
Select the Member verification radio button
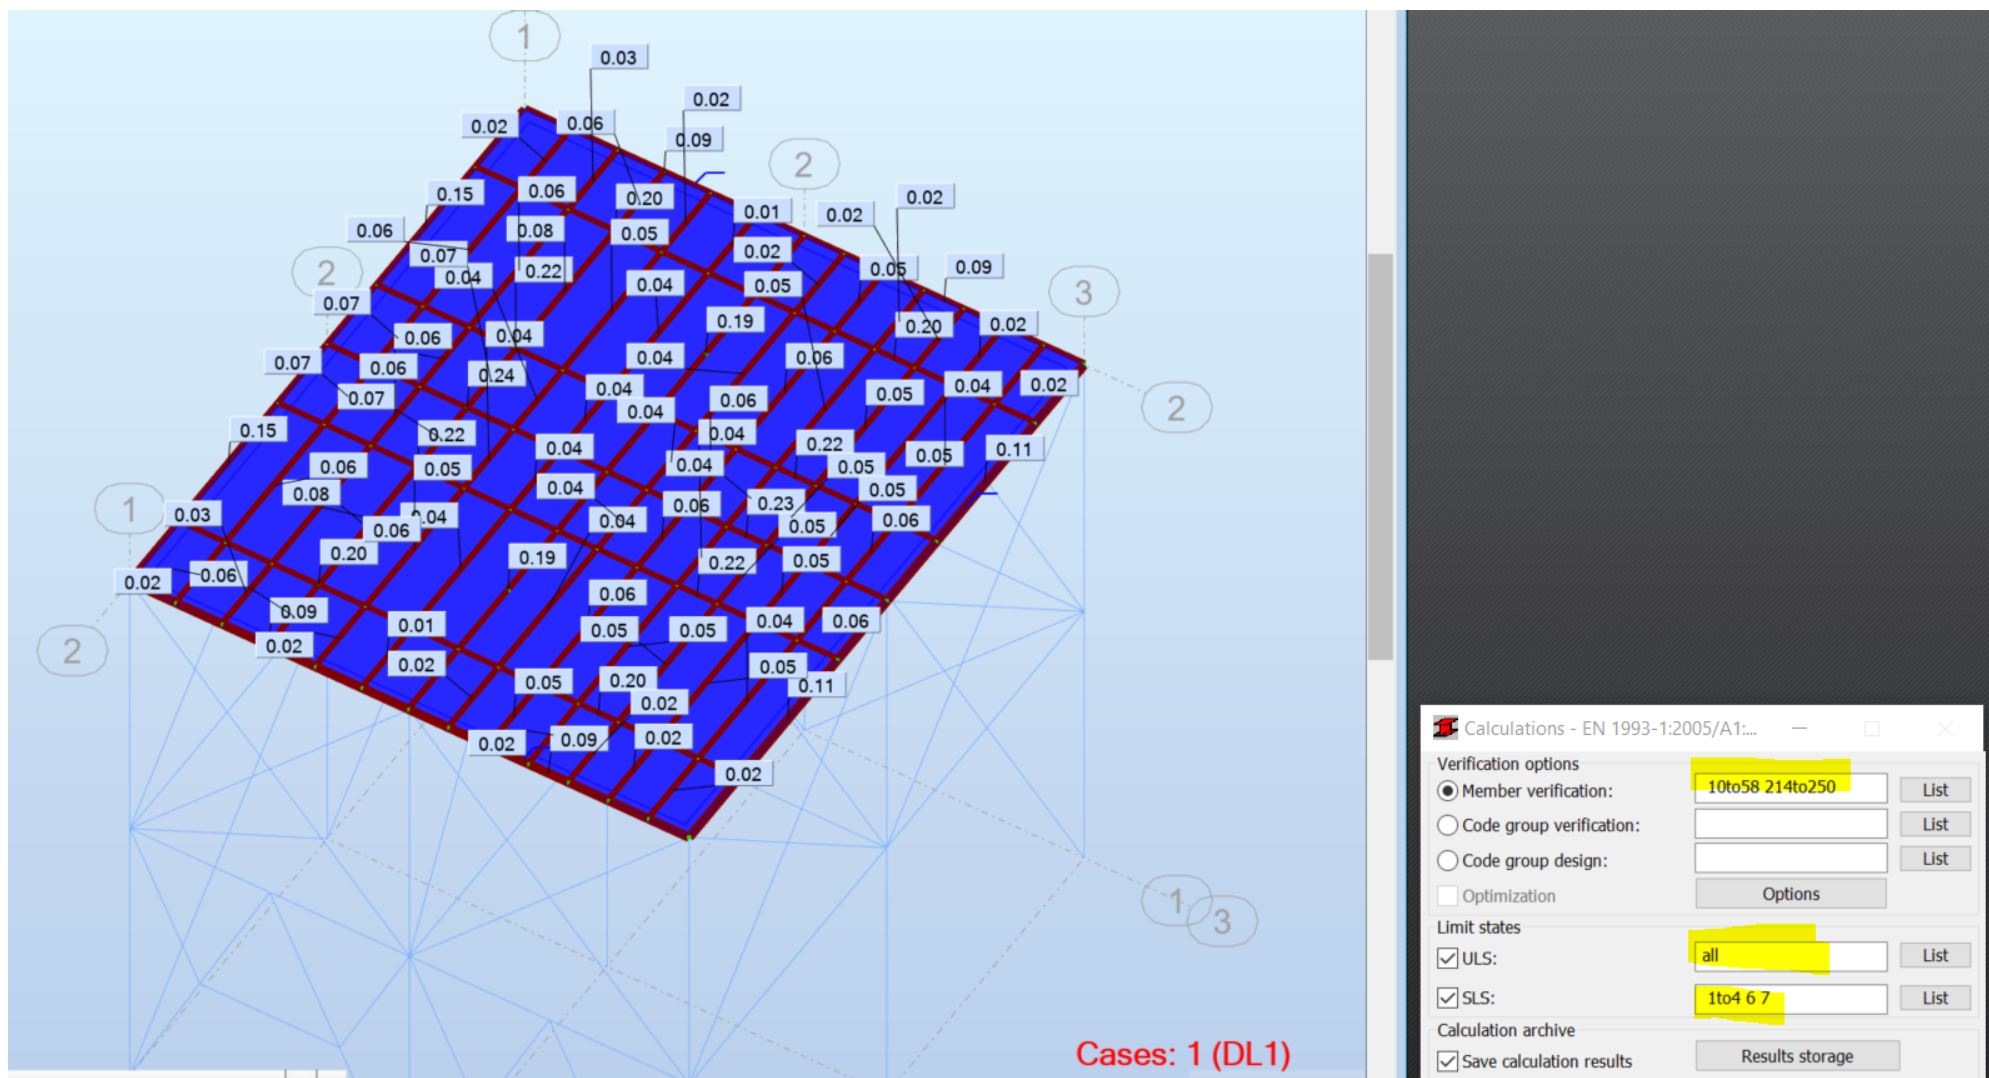1448,789
